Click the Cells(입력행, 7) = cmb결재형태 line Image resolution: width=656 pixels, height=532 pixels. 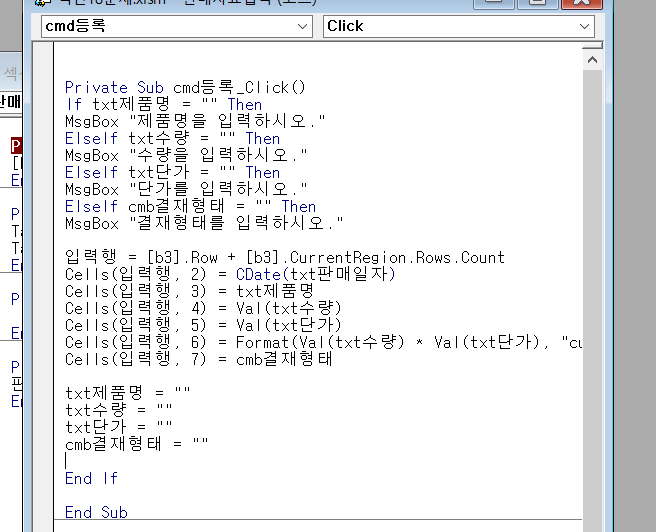[198, 359]
